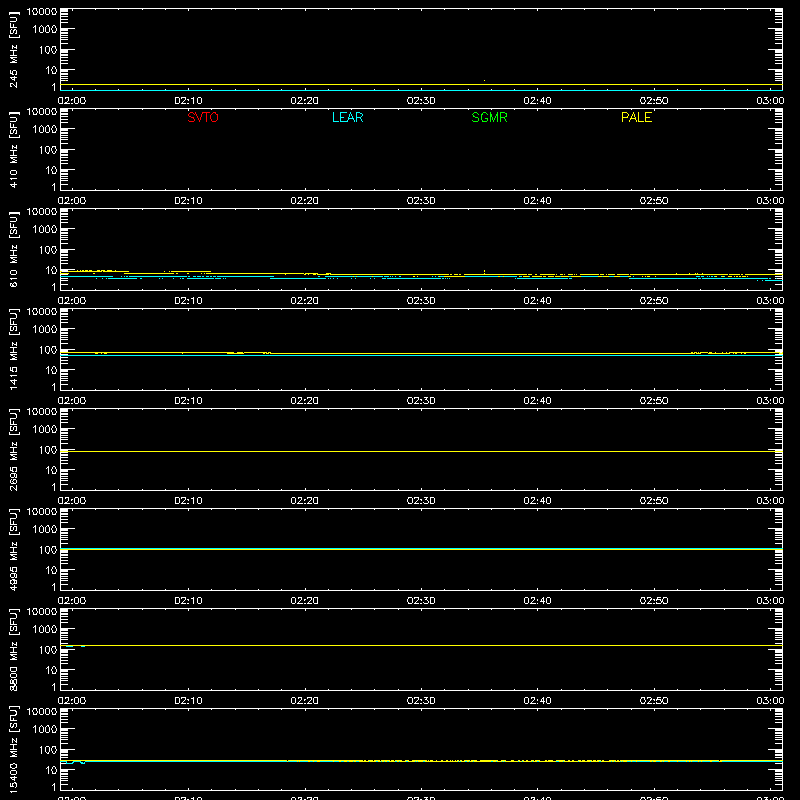Viewport: 800px width, 800px height.
Task: Click the yellow PALE legend label
Action: point(636,117)
